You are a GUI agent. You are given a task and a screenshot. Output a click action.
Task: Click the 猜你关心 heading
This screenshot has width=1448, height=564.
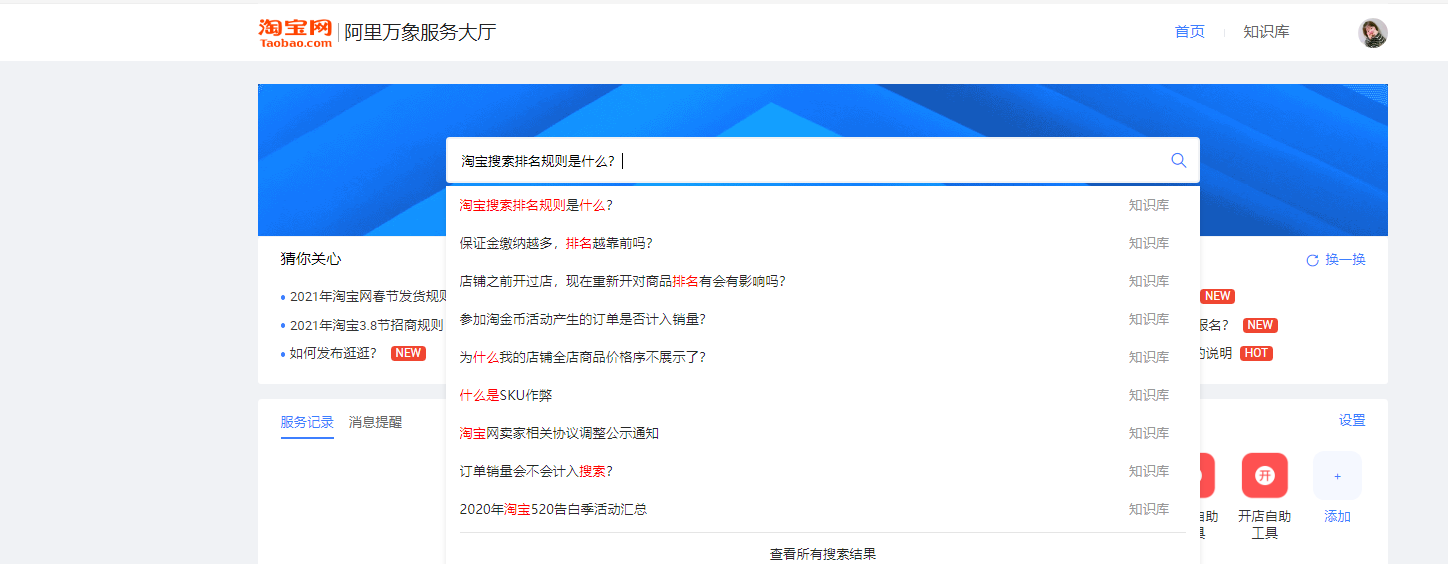311,259
